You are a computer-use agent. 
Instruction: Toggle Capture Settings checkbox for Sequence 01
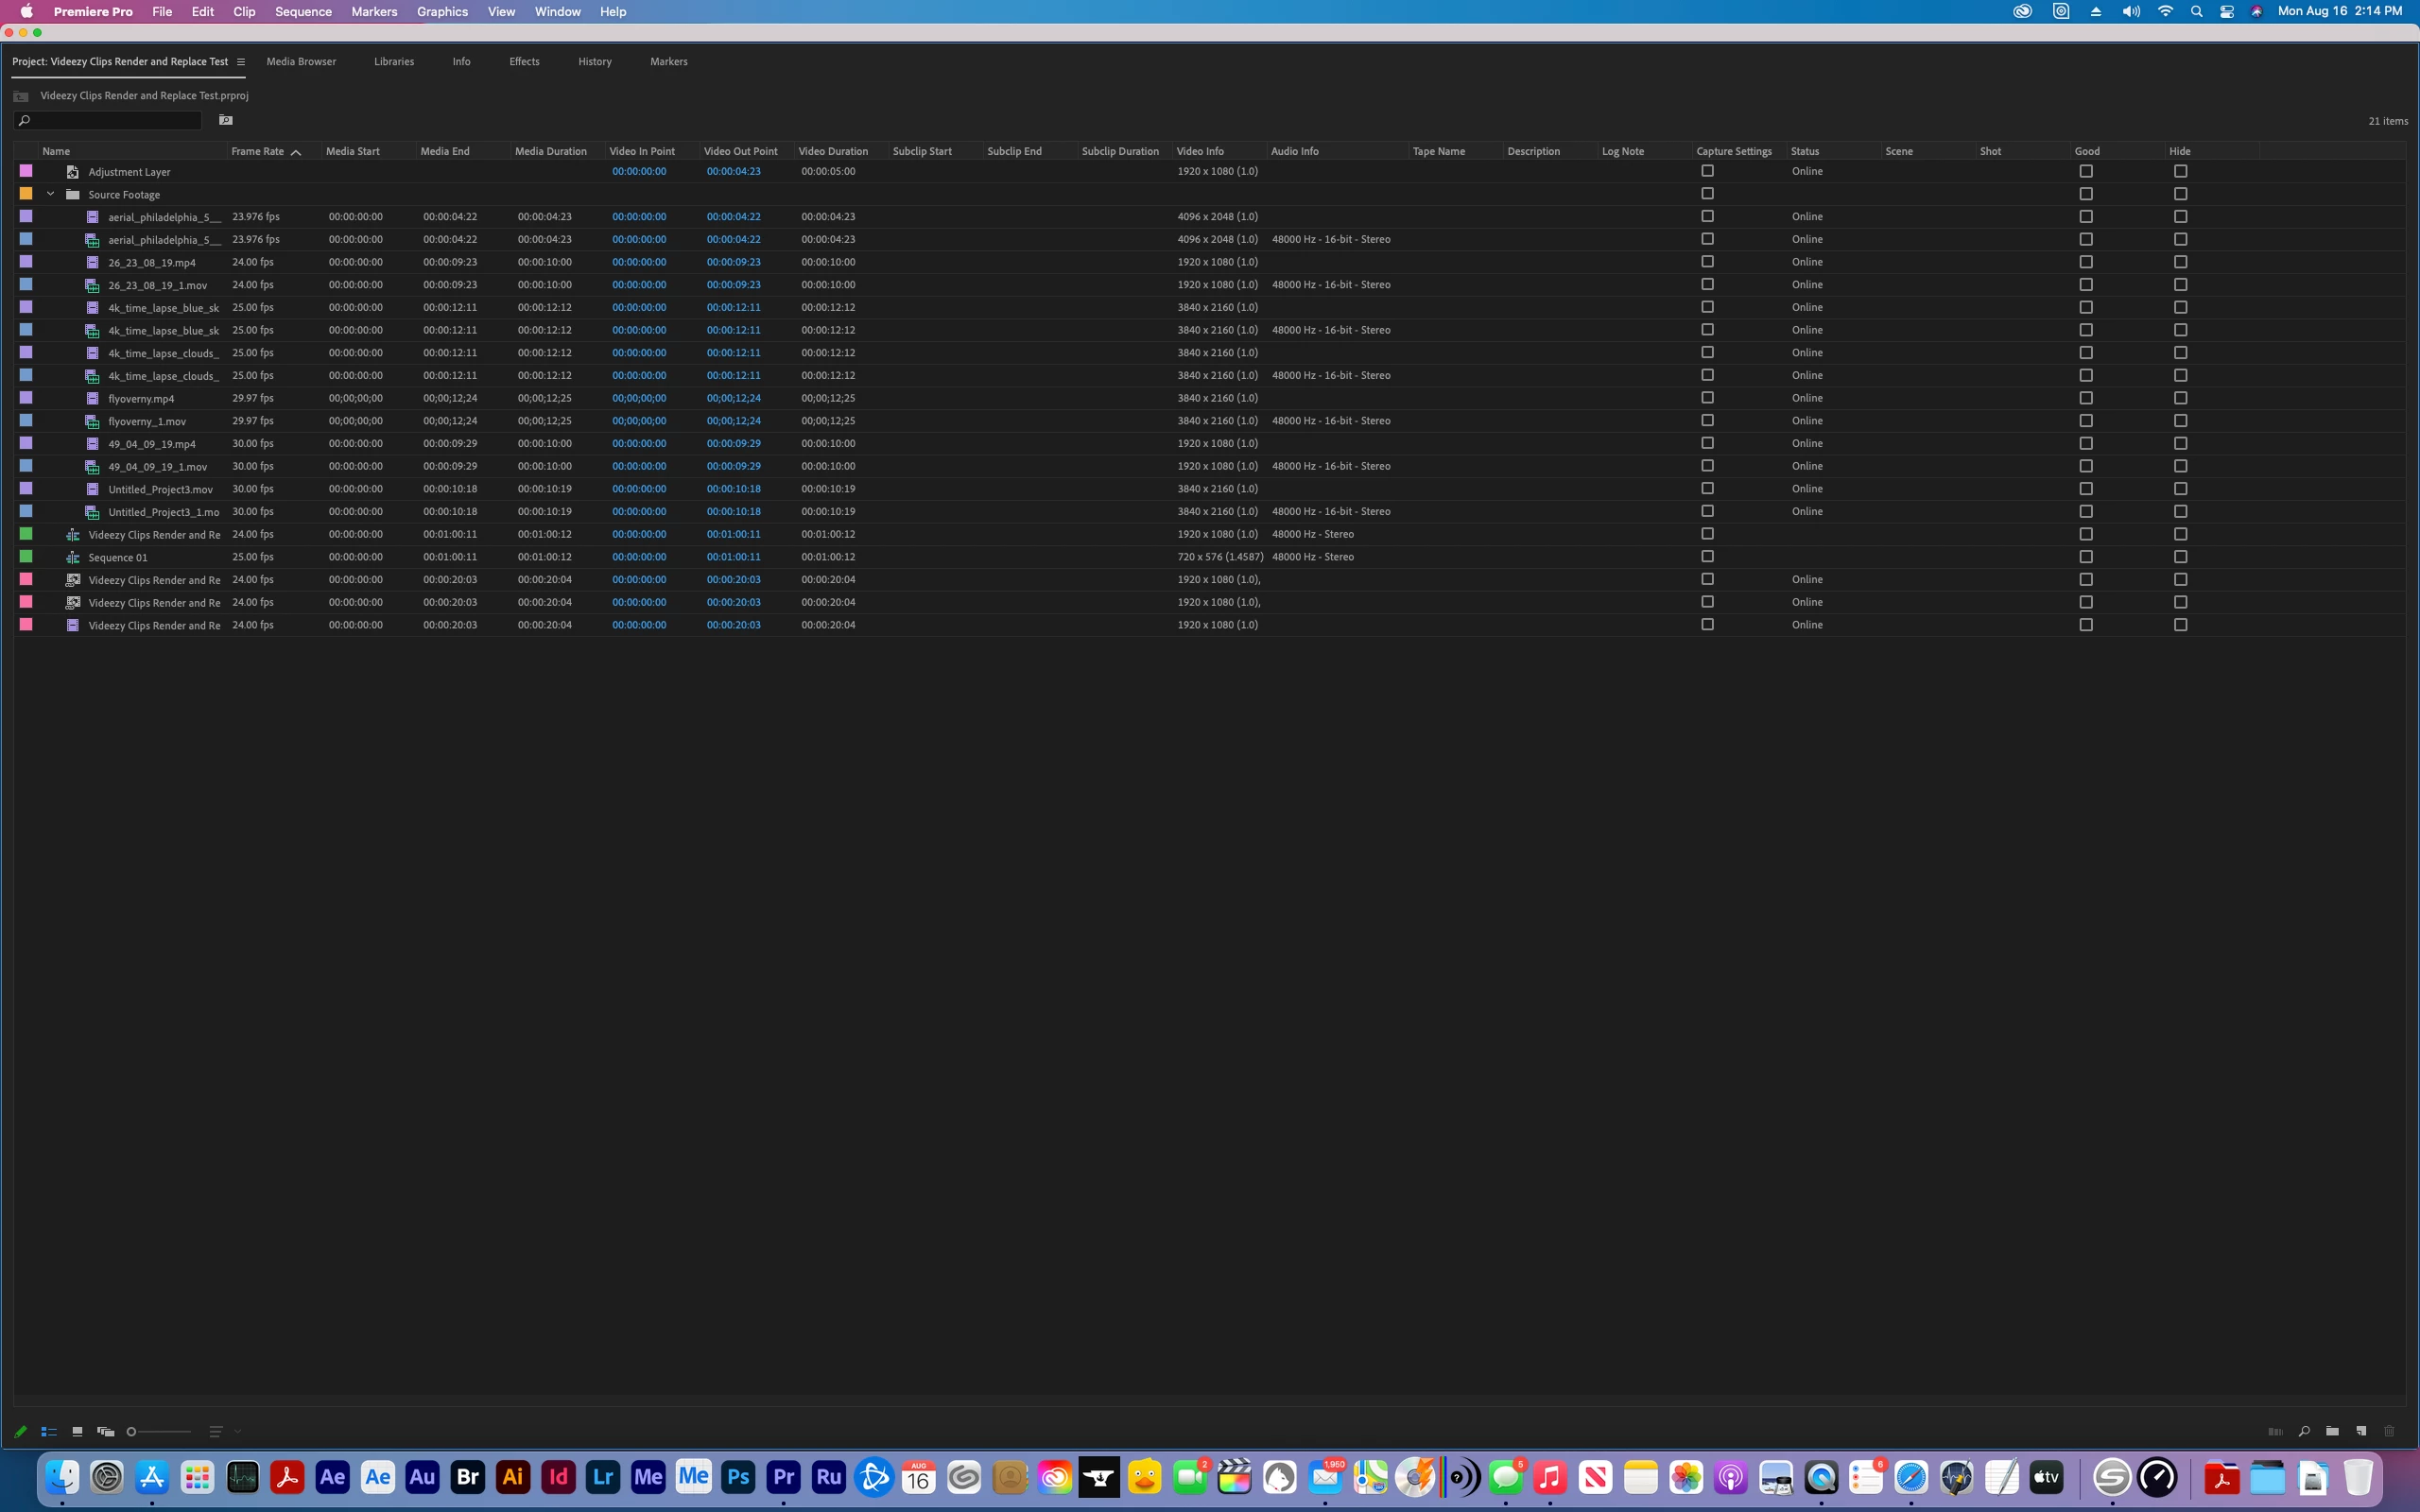(1707, 557)
